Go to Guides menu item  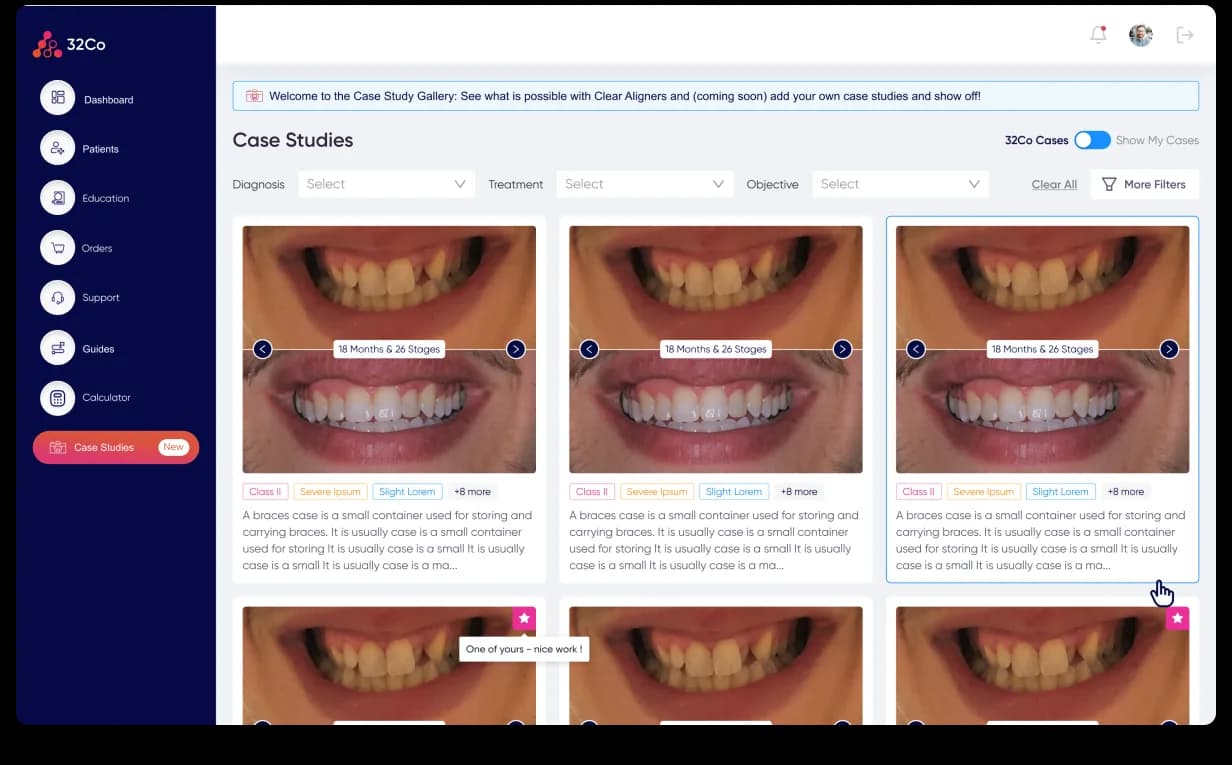click(x=99, y=349)
